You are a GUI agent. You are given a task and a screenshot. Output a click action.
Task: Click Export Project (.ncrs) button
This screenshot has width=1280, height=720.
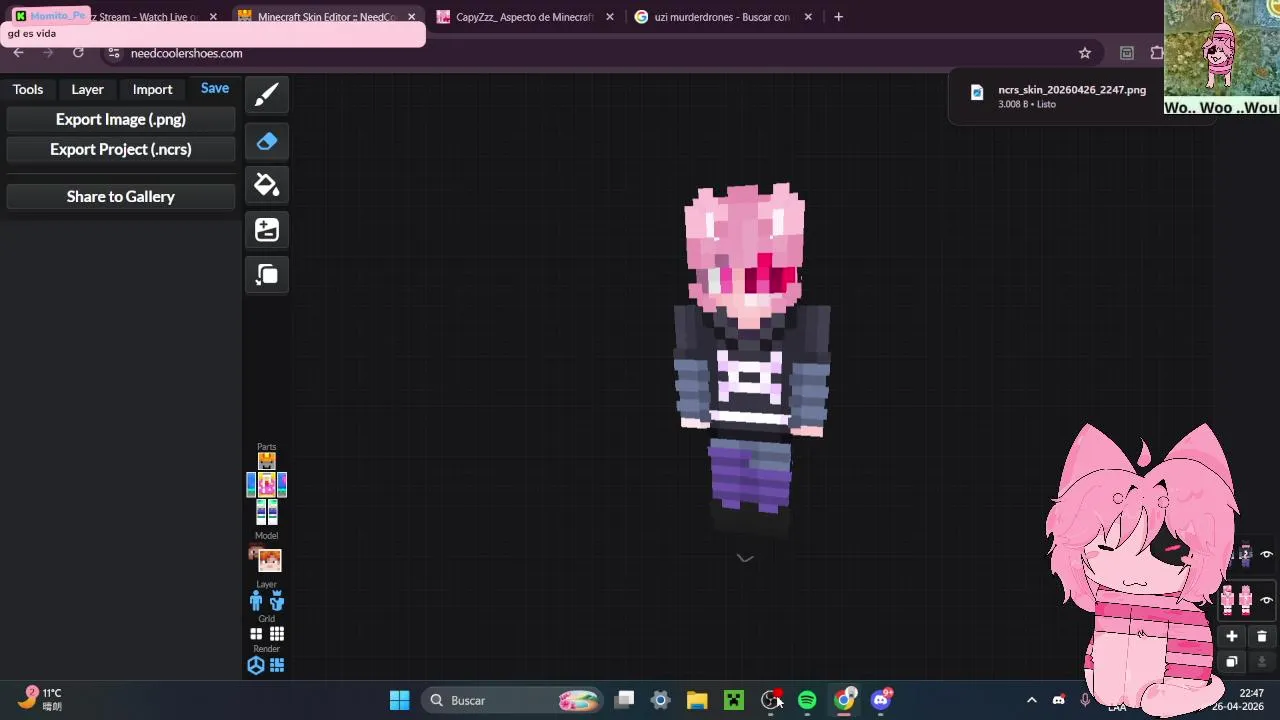tap(121, 149)
